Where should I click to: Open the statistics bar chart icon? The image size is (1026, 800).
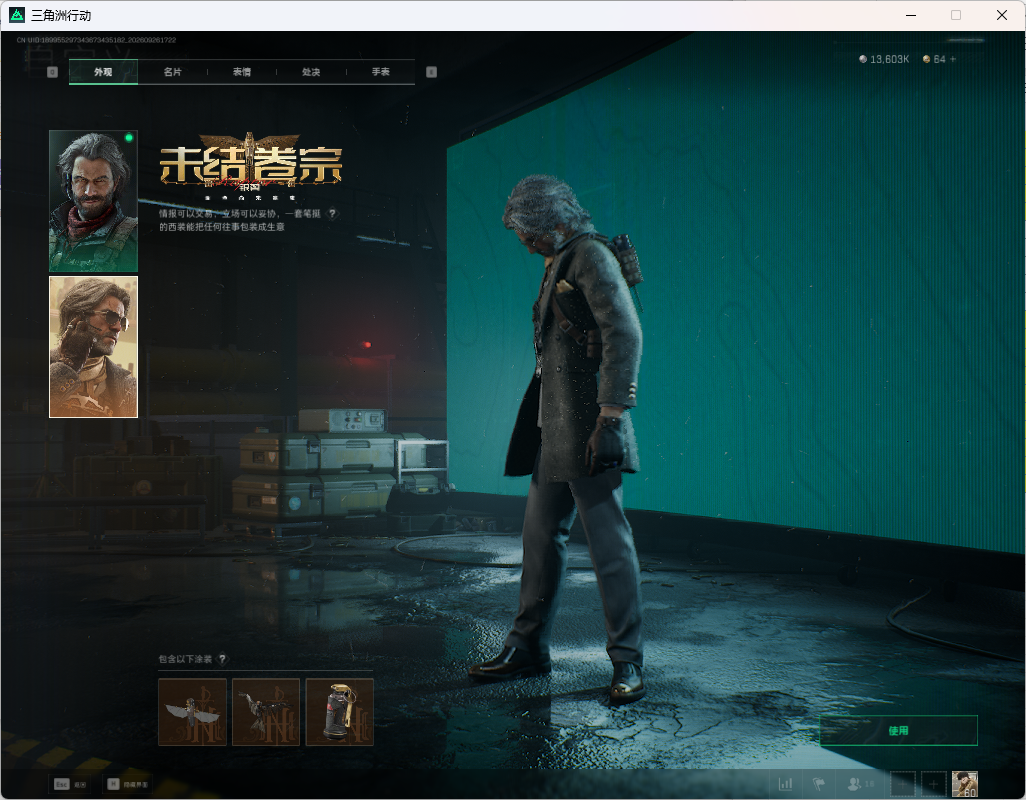point(785,784)
